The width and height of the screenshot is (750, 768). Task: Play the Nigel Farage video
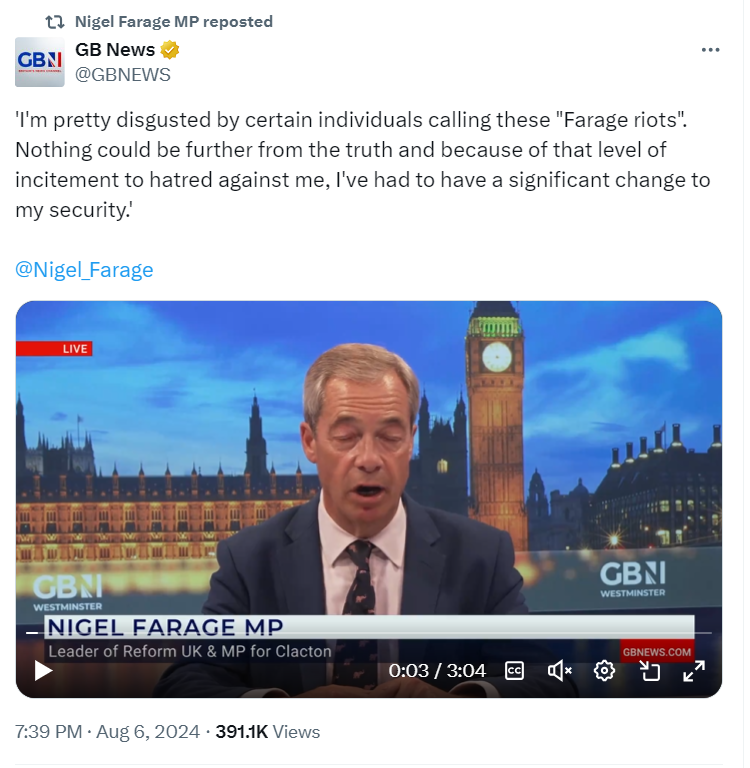coord(44,670)
